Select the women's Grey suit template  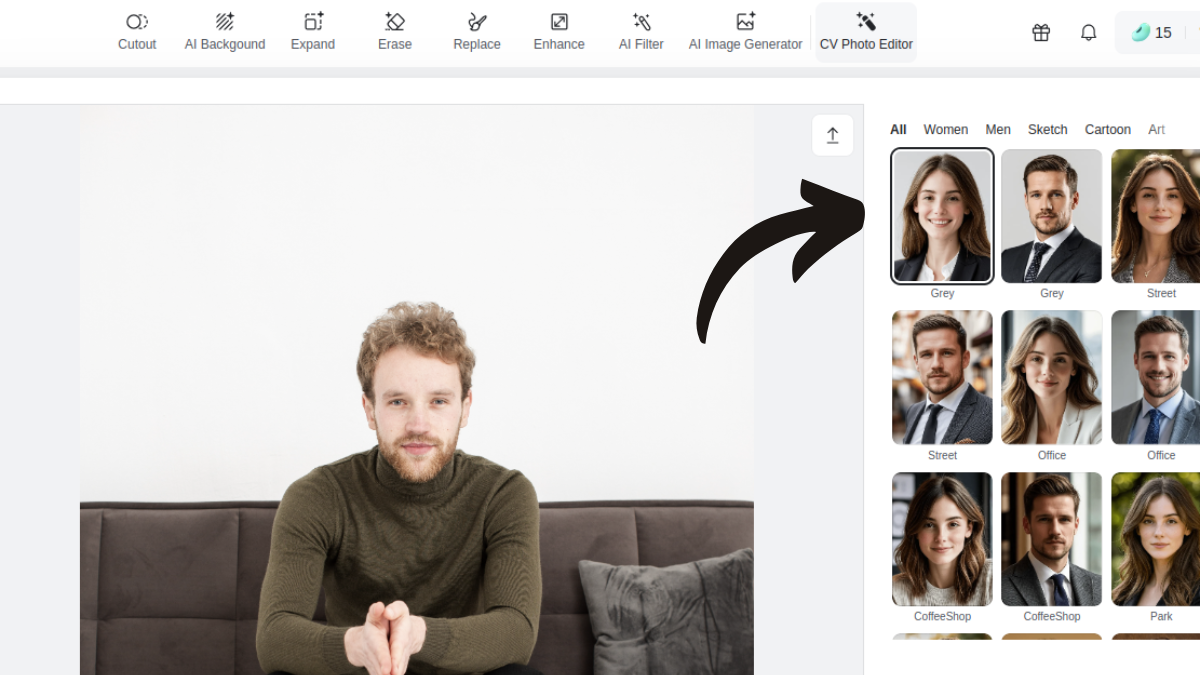941,215
